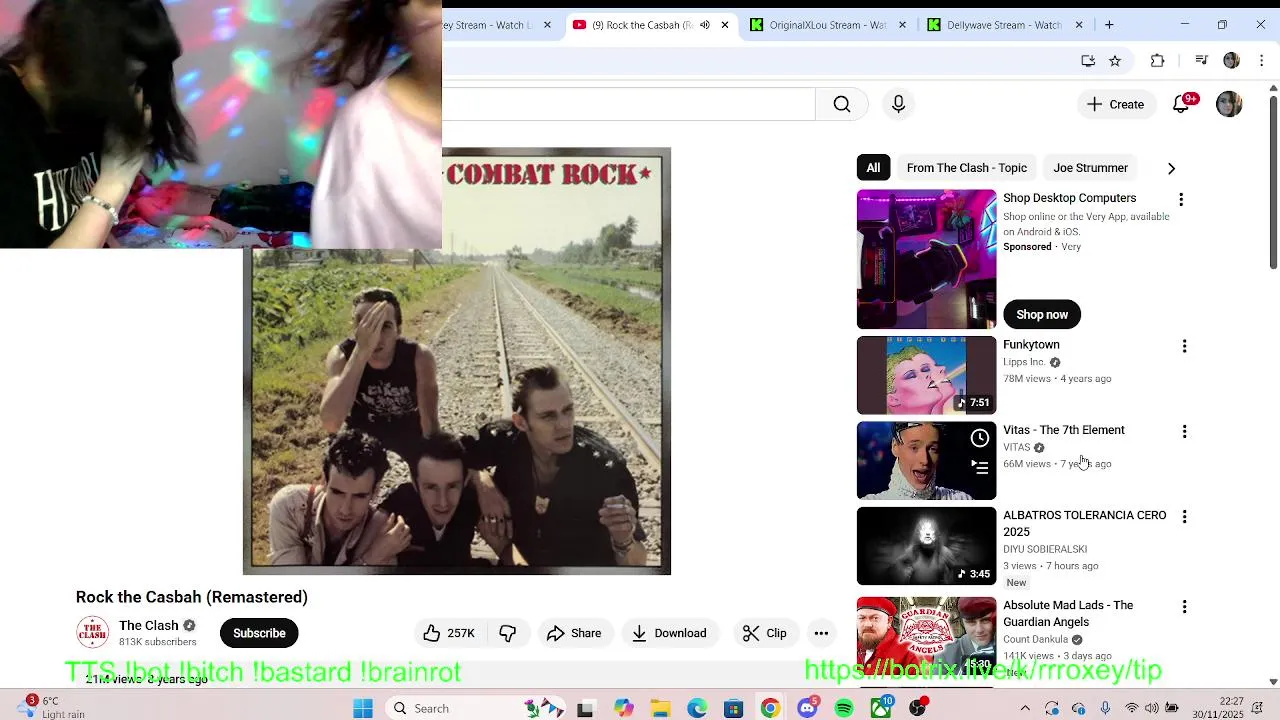Open File Explorer from the taskbar
Image resolution: width=1280 pixels, height=720 pixels.
tap(660, 708)
